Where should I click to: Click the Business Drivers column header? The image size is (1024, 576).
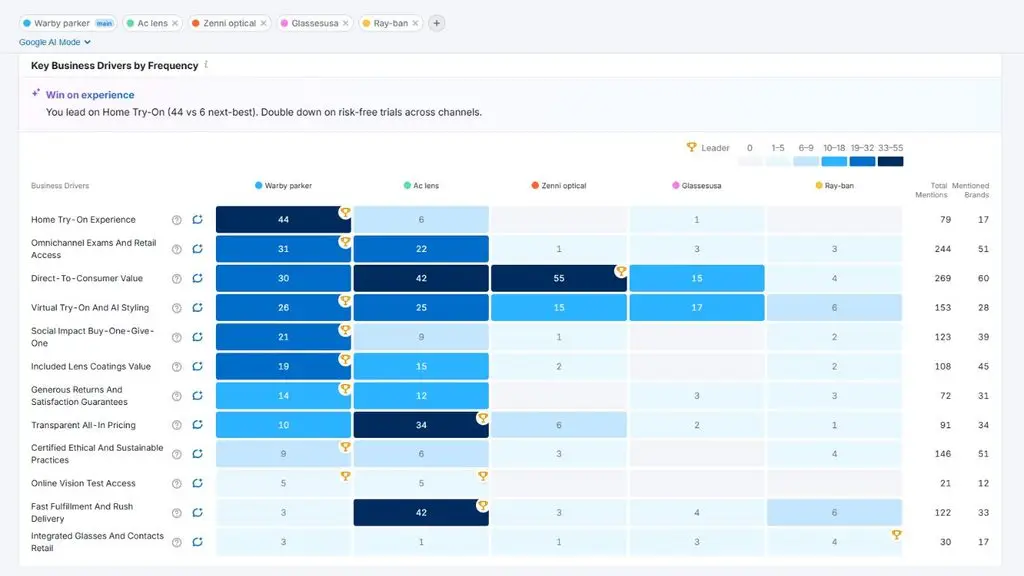tap(60, 185)
